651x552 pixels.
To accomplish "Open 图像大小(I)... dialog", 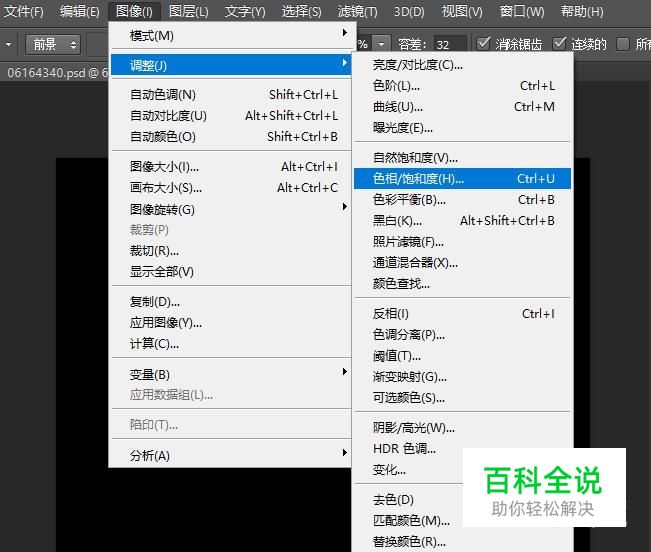I will coord(231,167).
